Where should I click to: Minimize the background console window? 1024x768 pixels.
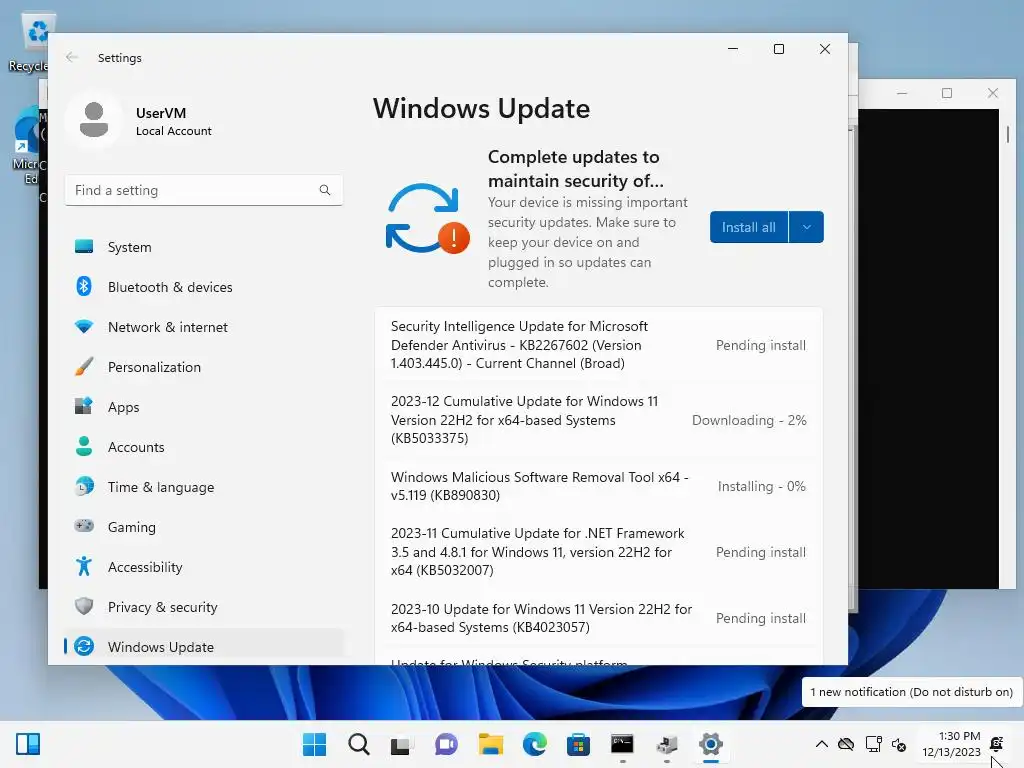[x=902, y=93]
